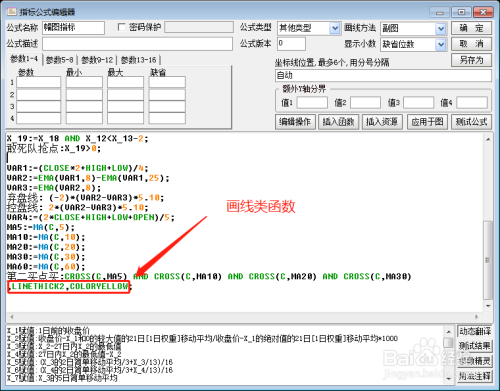This screenshot has height=391, width=500.
Task: Maximize the formula editor window
Action: coord(461,12)
